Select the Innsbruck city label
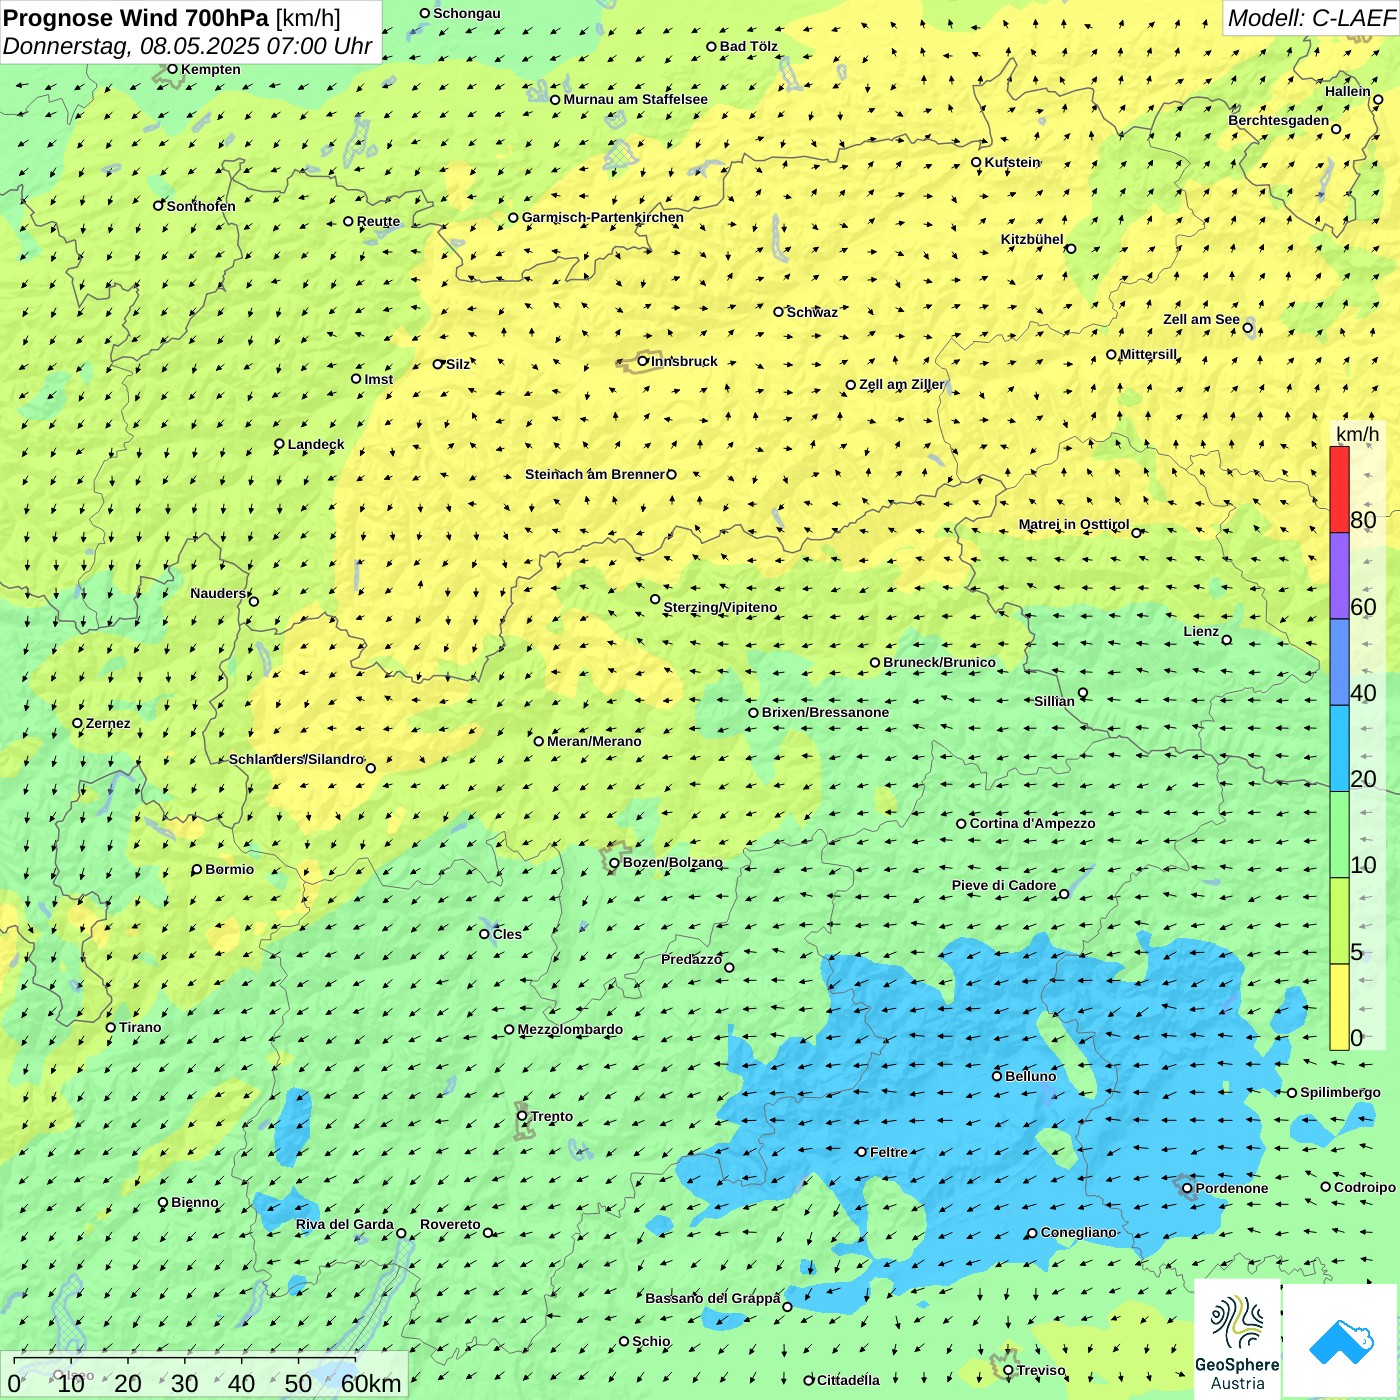This screenshot has width=1400, height=1400. [x=684, y=361]
